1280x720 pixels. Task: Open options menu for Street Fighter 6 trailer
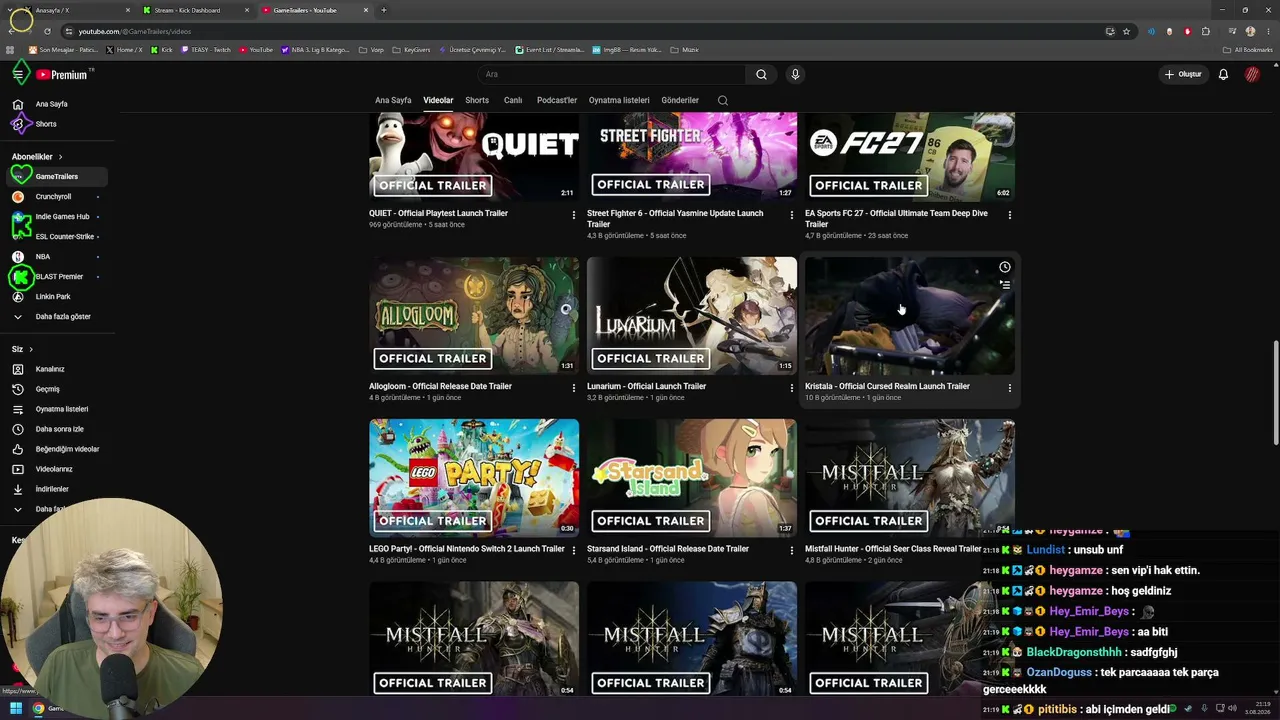coord(791,215)
